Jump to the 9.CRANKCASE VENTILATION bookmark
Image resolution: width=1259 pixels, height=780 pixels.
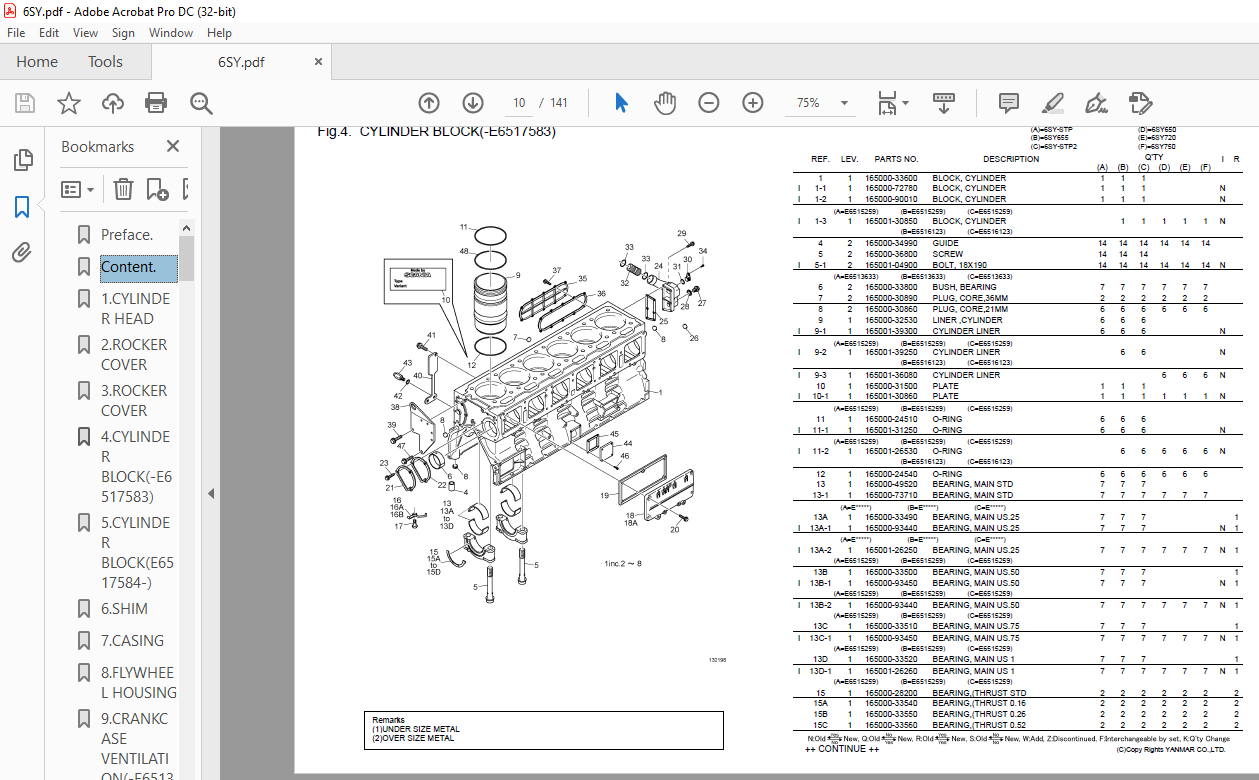point(135,748)
